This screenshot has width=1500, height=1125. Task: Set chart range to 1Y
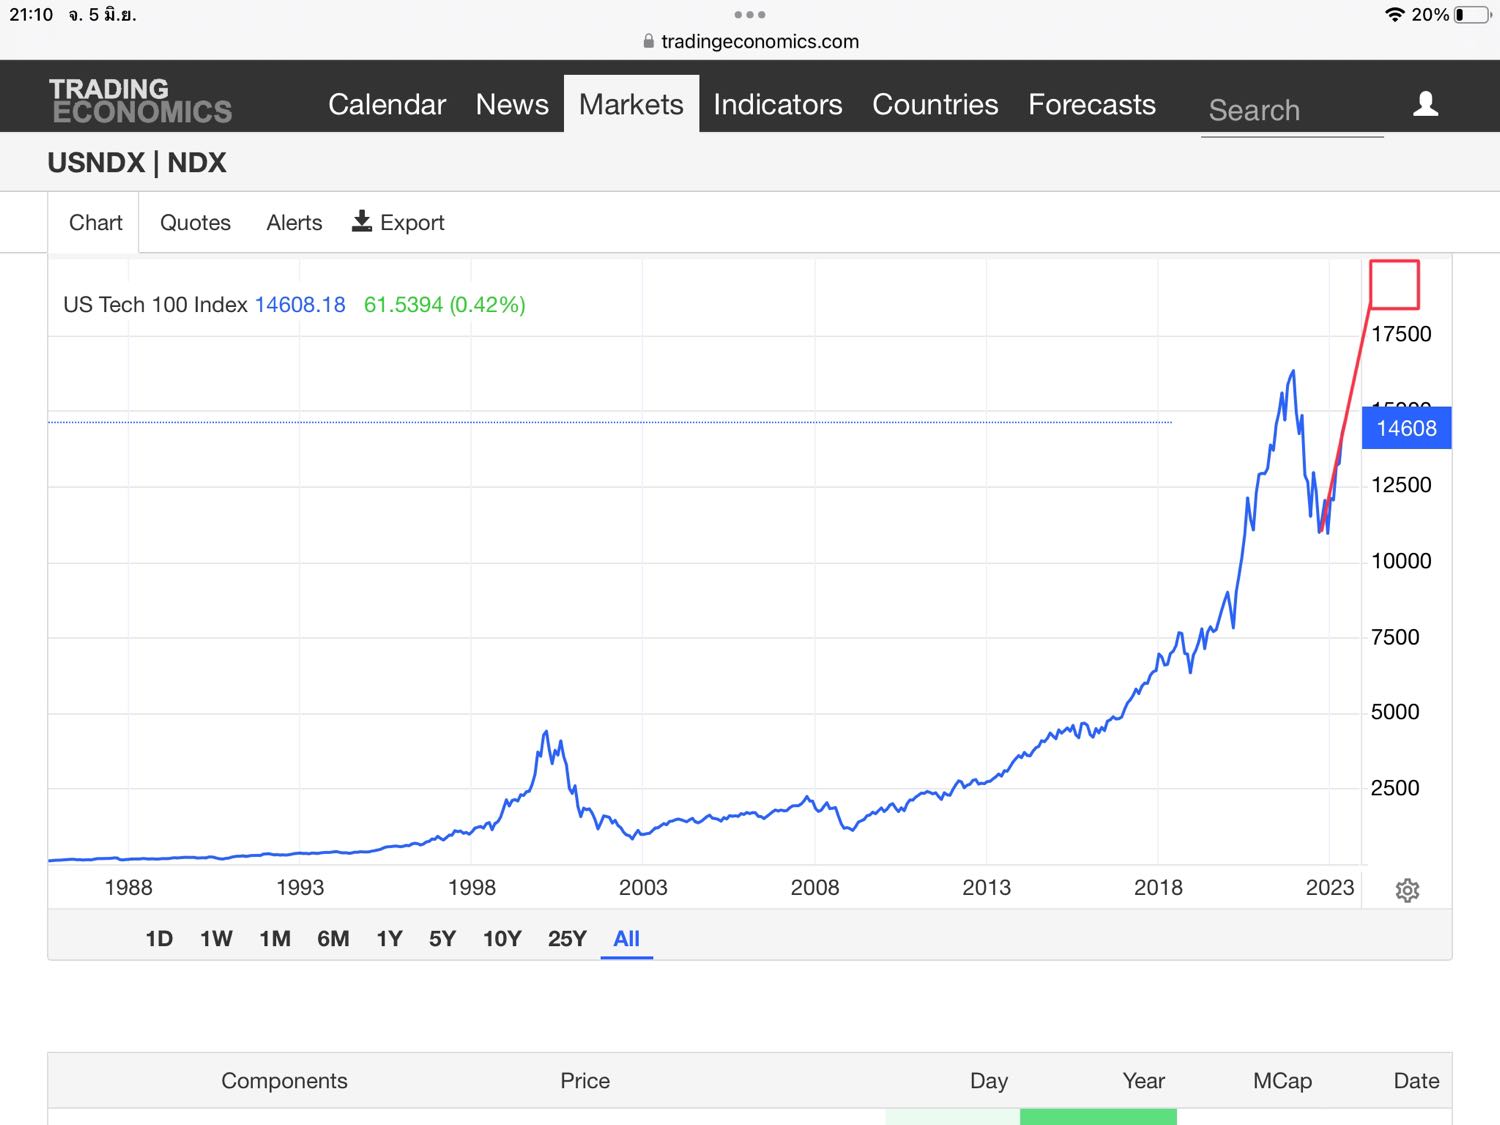click(389, 938)
